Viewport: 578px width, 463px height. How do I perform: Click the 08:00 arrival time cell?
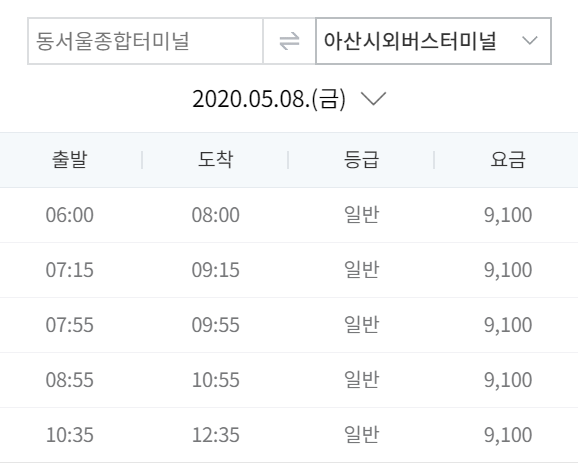(x=216, y=215)
